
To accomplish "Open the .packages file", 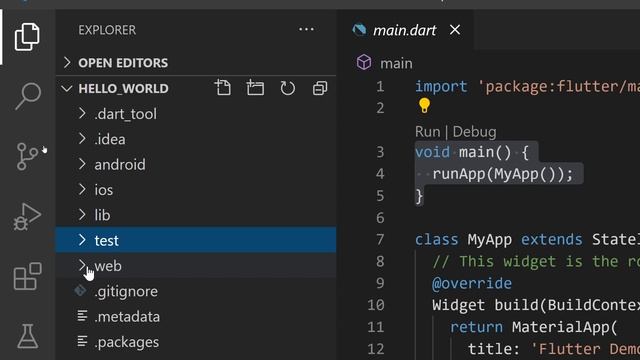I will pos(196,342).
